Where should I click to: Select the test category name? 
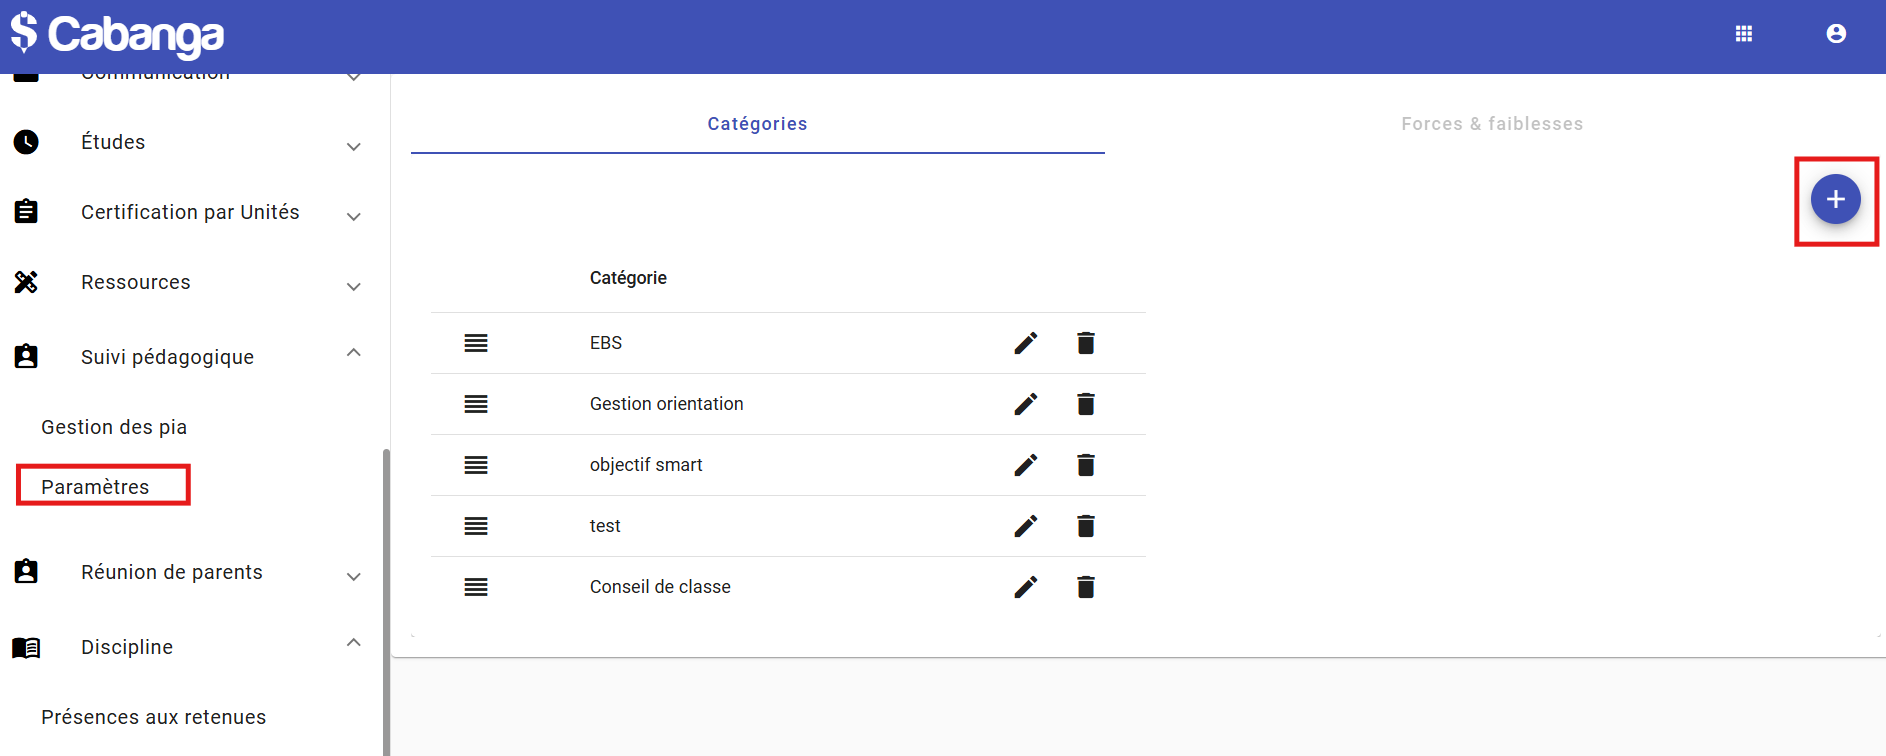(x=605, y=526)
